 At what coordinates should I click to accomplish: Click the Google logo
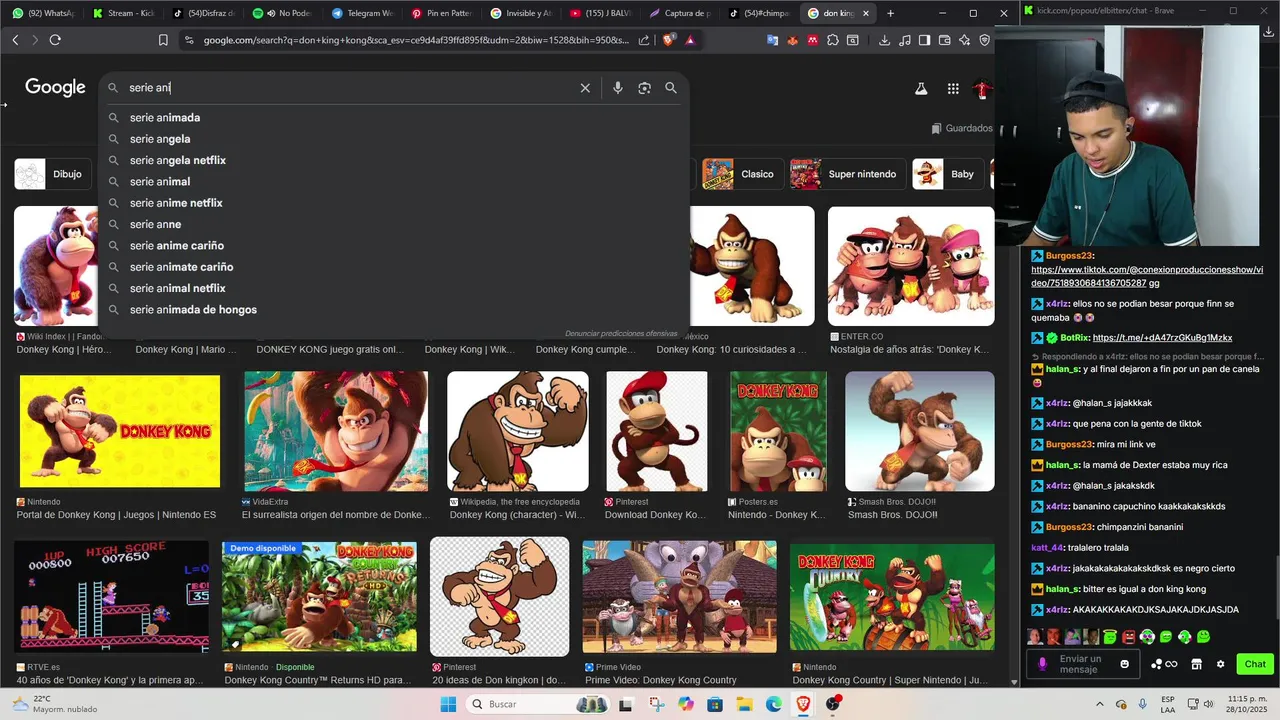[x=55, y=88]
